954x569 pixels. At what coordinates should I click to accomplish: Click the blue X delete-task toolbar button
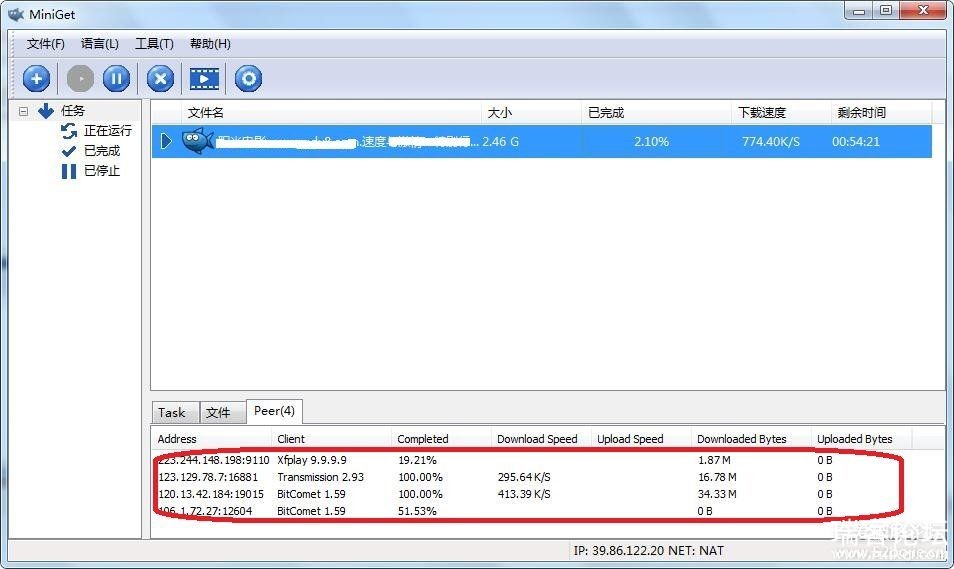click(161, 79)
